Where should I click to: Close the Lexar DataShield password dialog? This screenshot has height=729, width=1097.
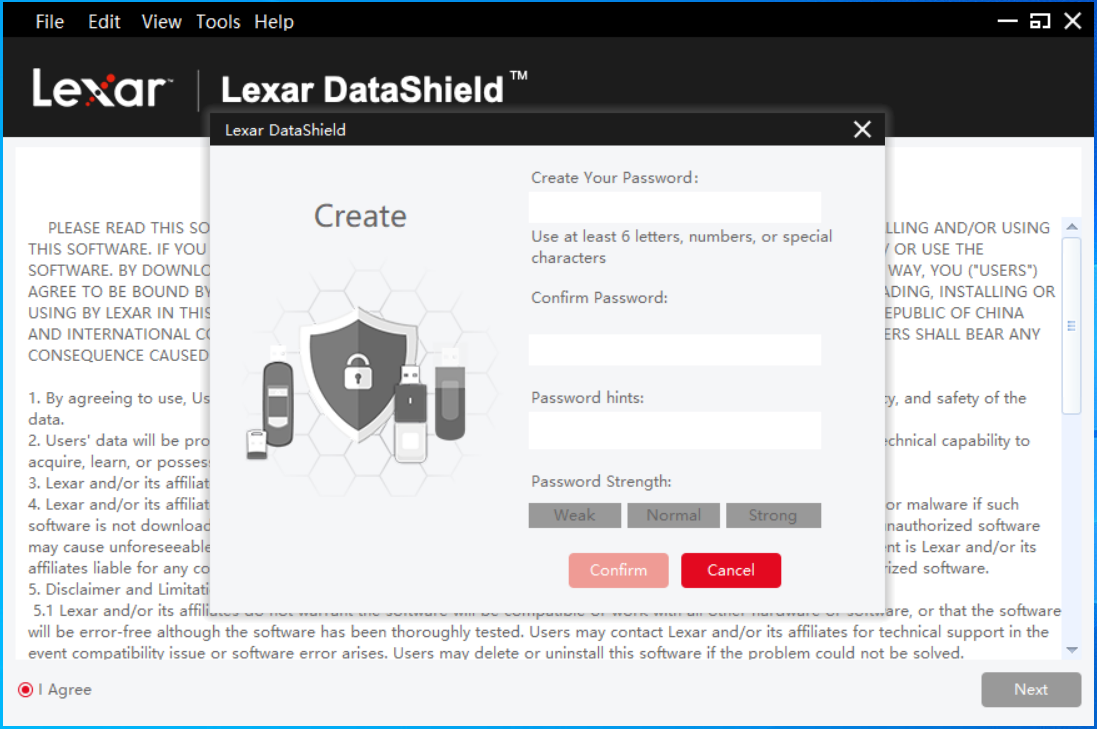[x=863, y=129]
